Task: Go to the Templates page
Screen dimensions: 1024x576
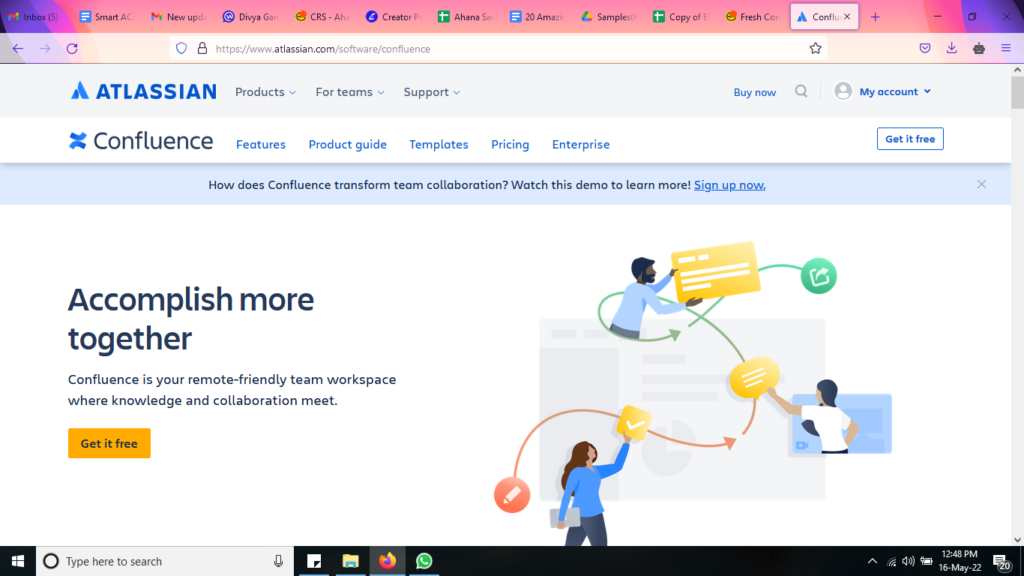Action: click(439, 144)
